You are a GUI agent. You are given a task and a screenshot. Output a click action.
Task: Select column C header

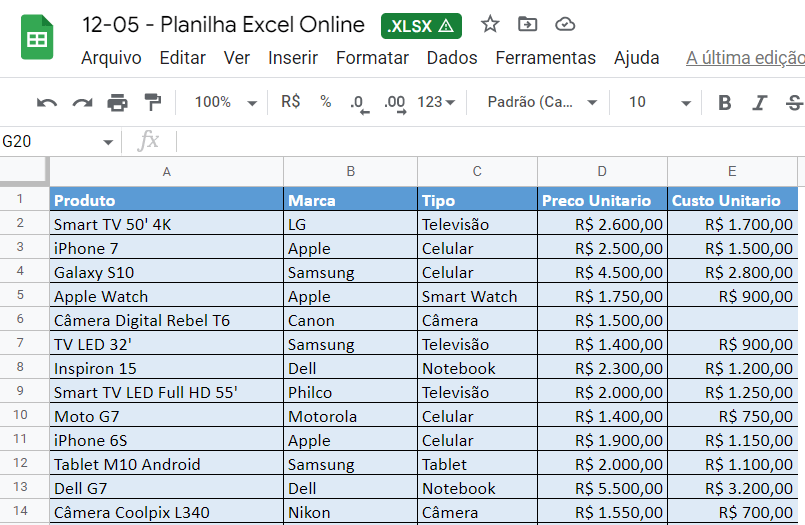pos(477,171)
